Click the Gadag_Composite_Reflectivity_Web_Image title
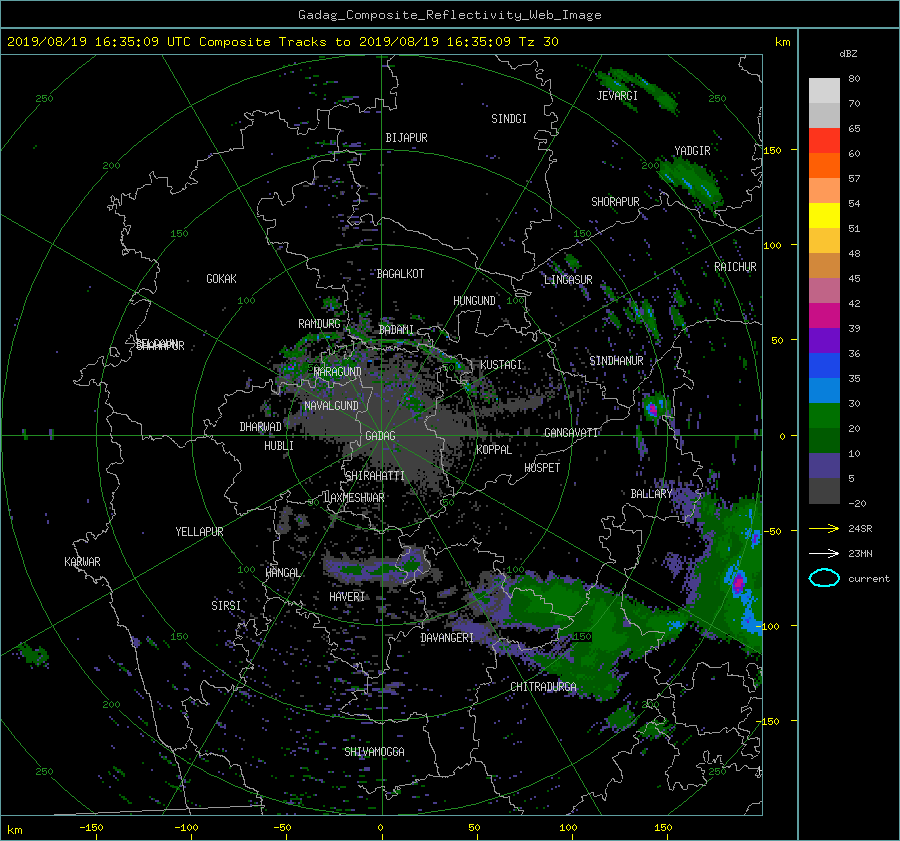 tap(449, 15)
